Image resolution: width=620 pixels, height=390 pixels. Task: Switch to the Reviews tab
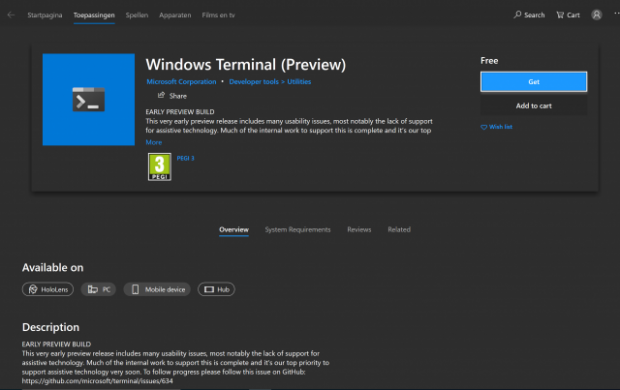click(x=359, y=229)
